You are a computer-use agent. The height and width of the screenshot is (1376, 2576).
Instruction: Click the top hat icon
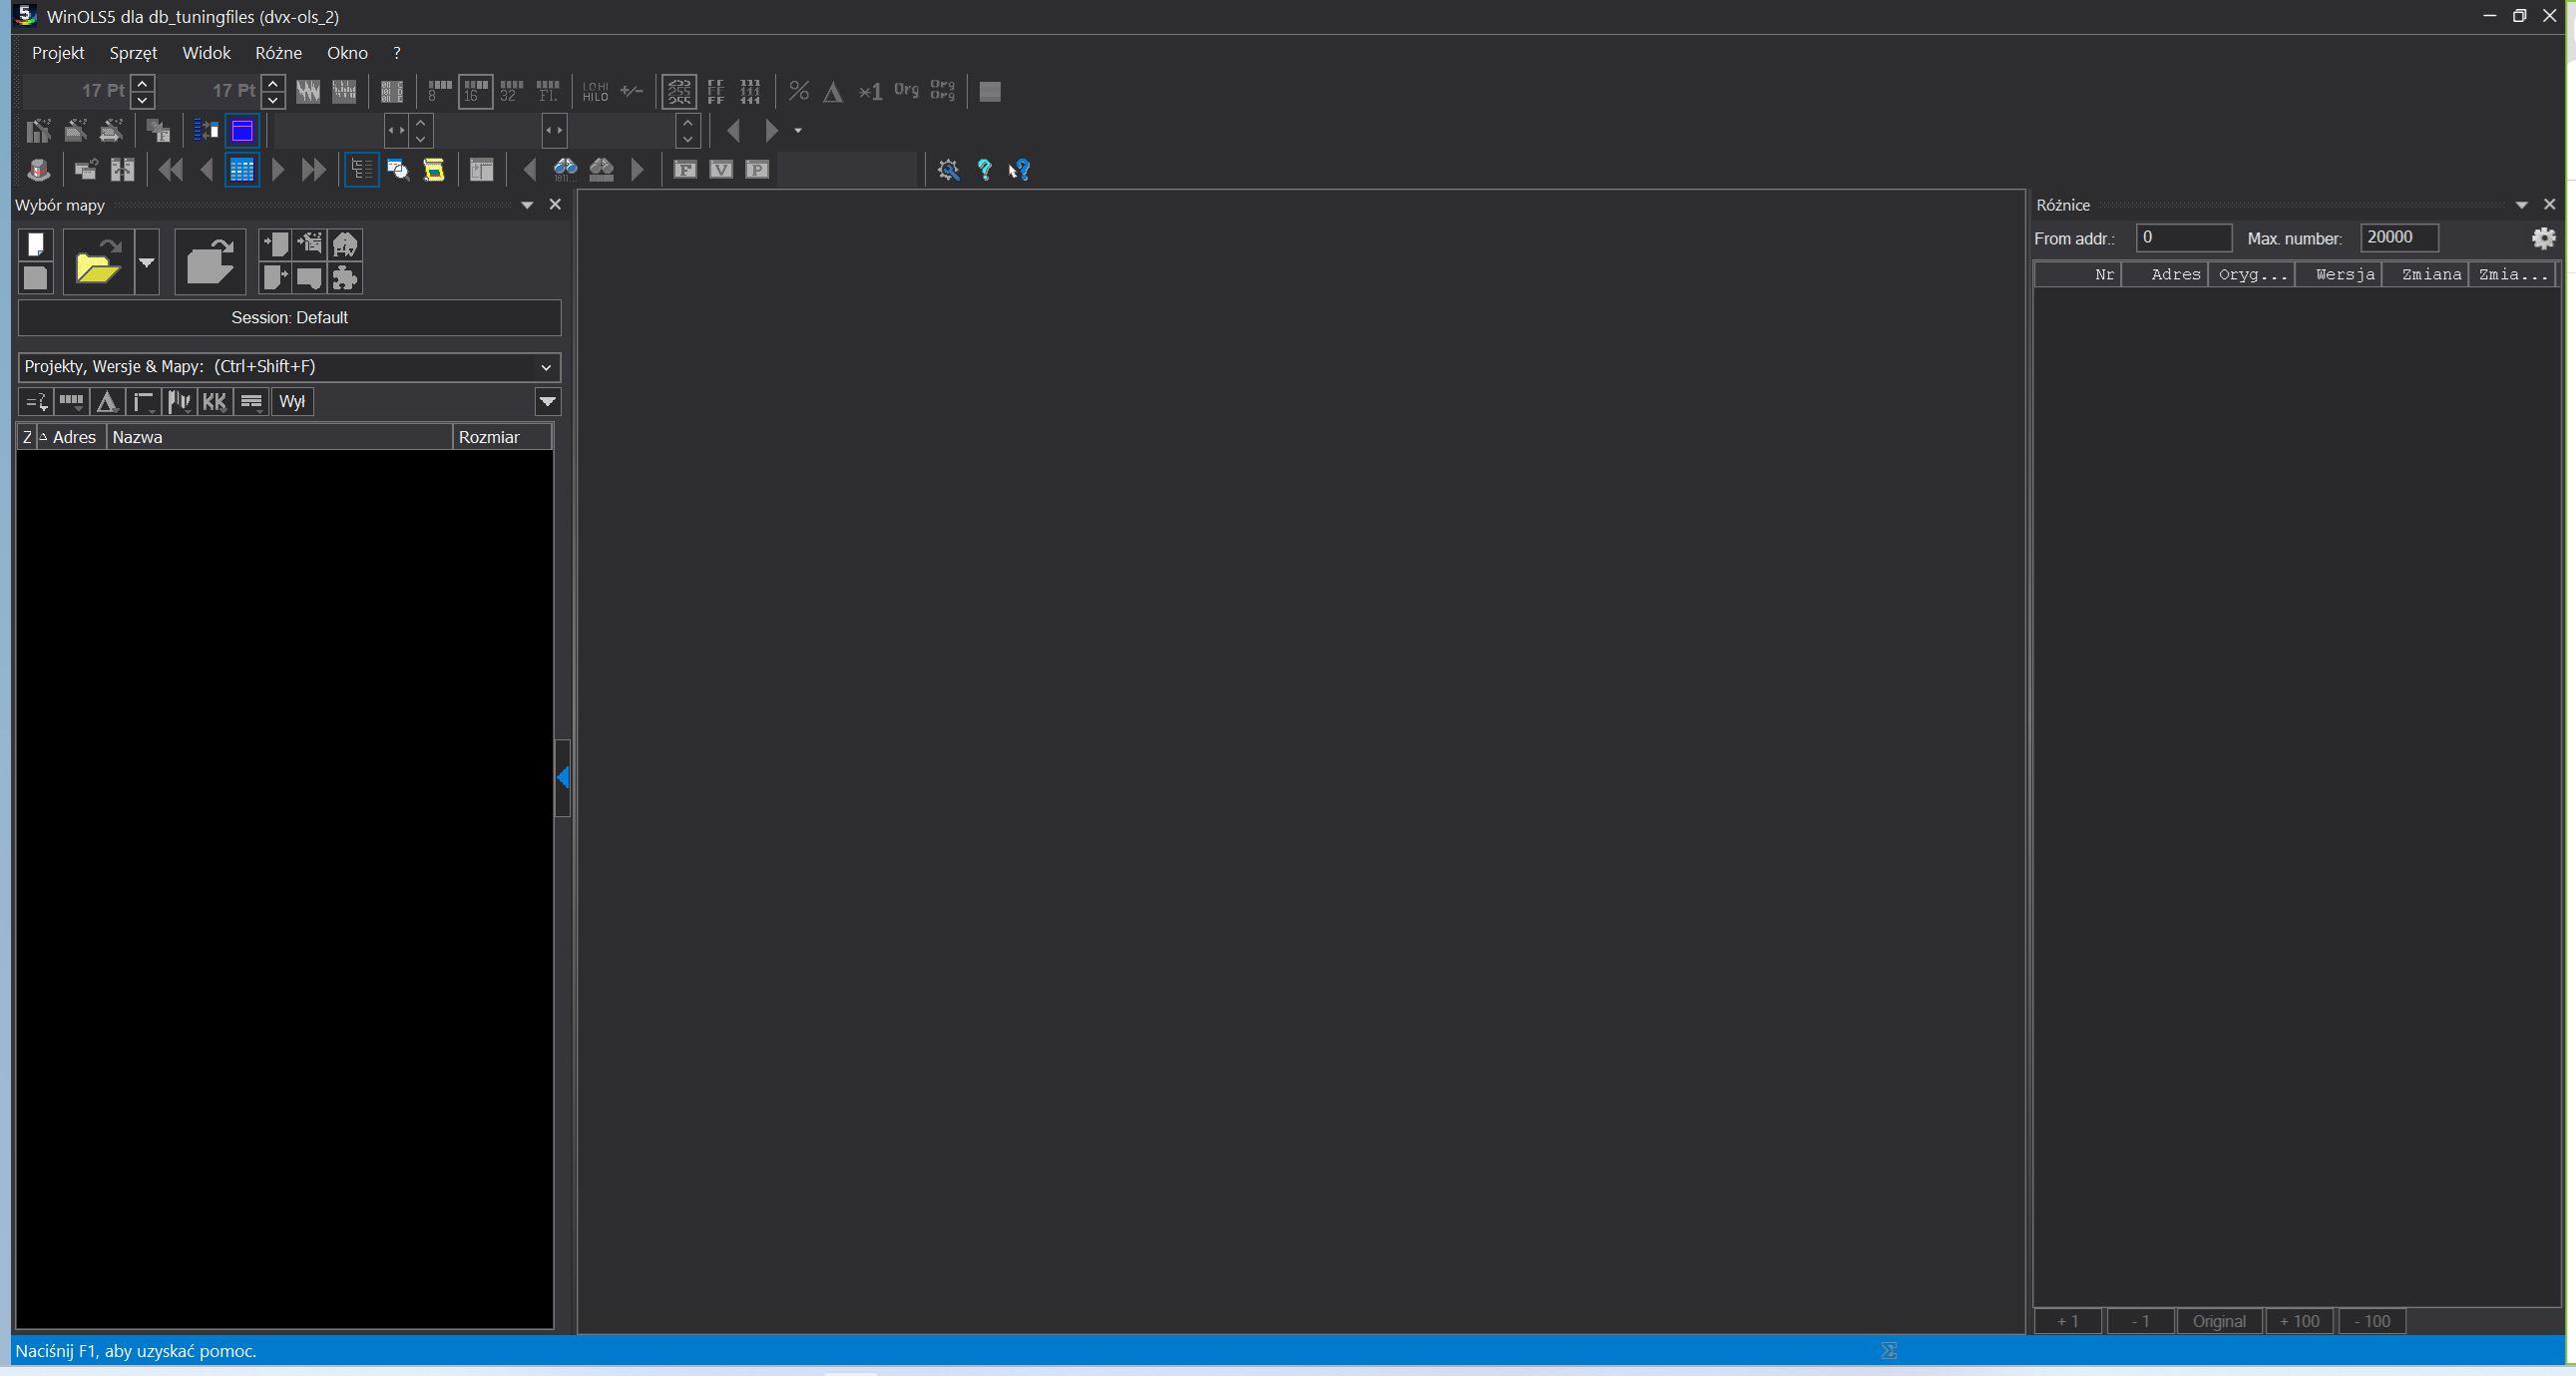(x=39, y=170)
